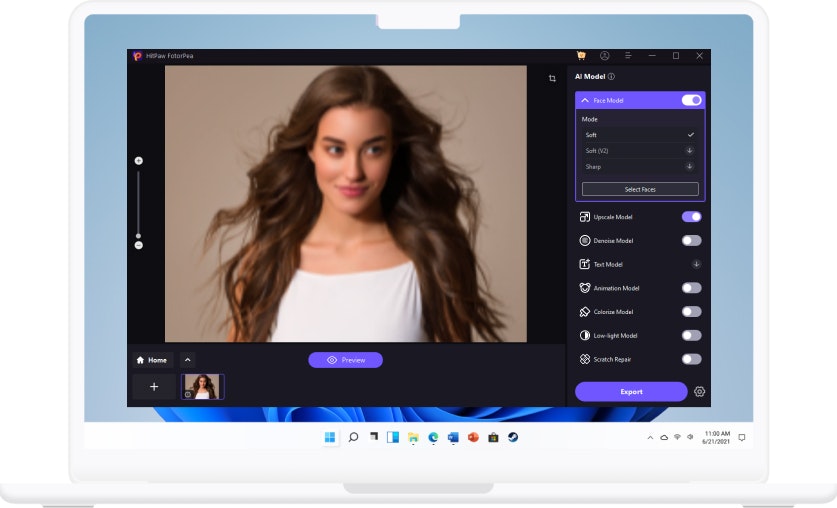The width and height of the screenshot is (837, 508).
Task: Open the shopping cart purchase icon
Action: [581, 55]
